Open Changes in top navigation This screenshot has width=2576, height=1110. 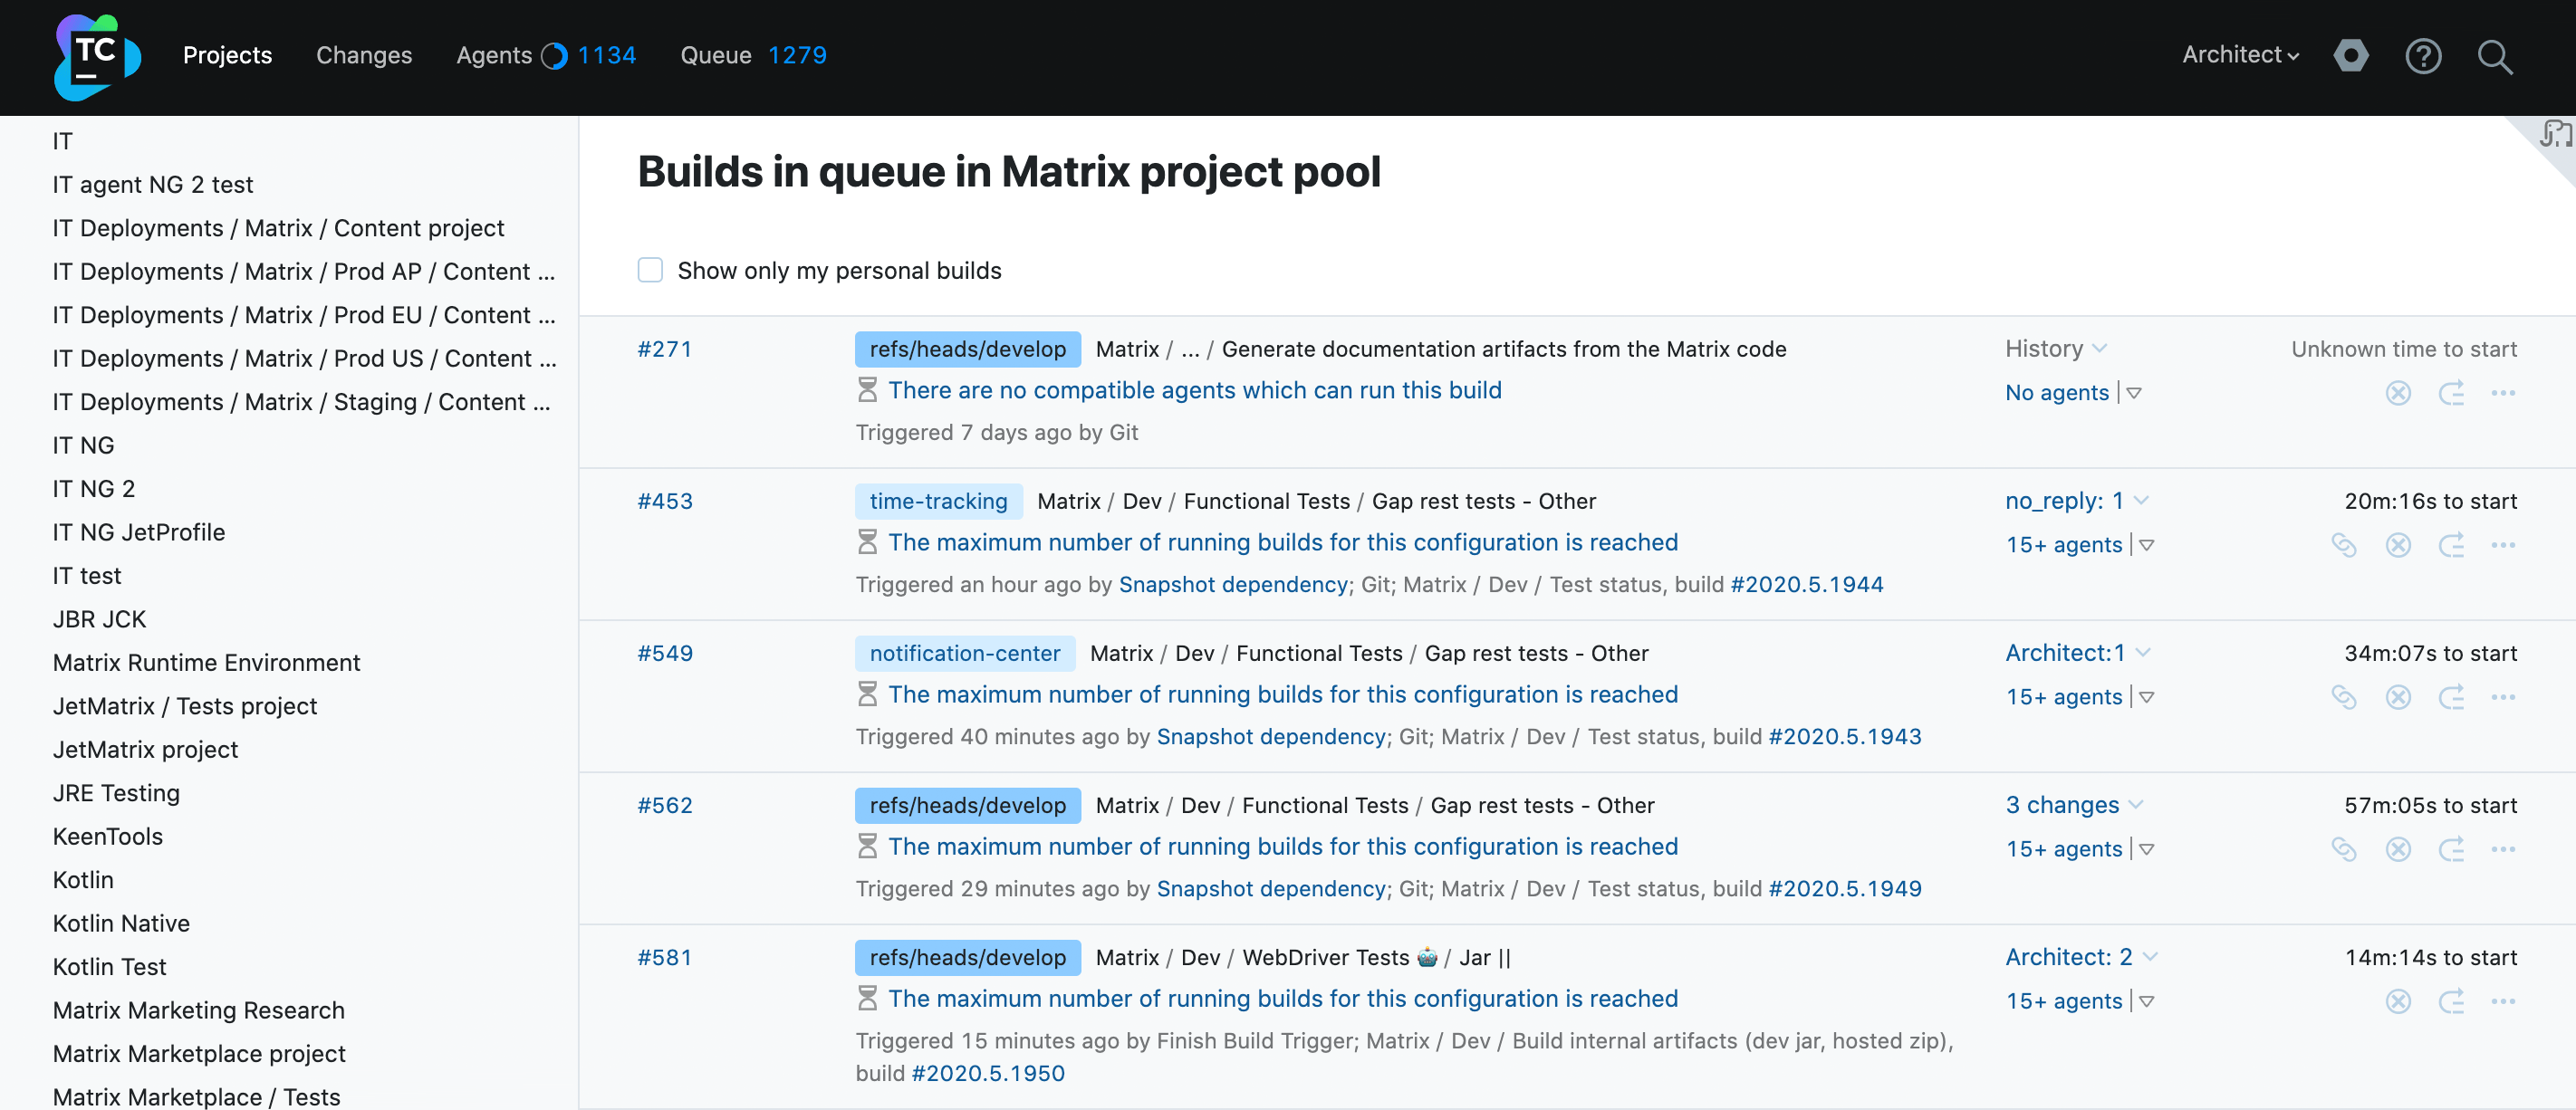click(364, 56)
